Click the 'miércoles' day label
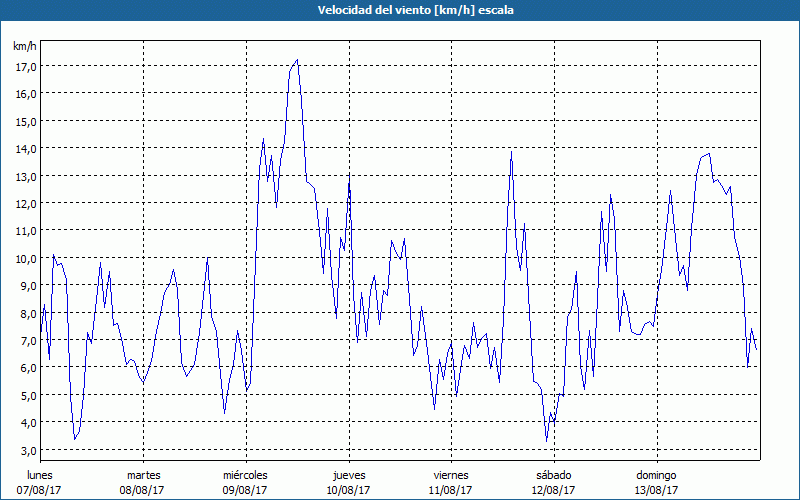Screen dimensions: 800x500 pos(245,475)
